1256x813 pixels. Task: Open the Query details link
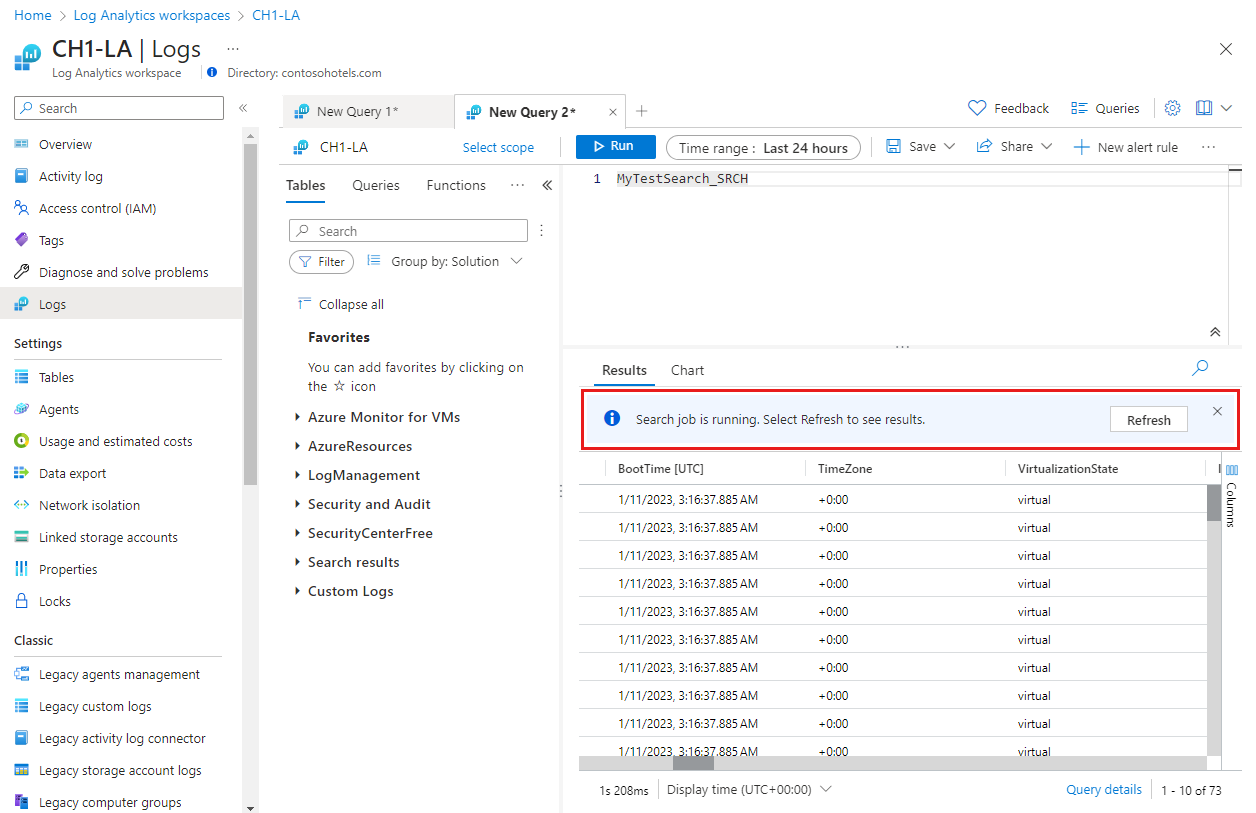click(1103, 789)
